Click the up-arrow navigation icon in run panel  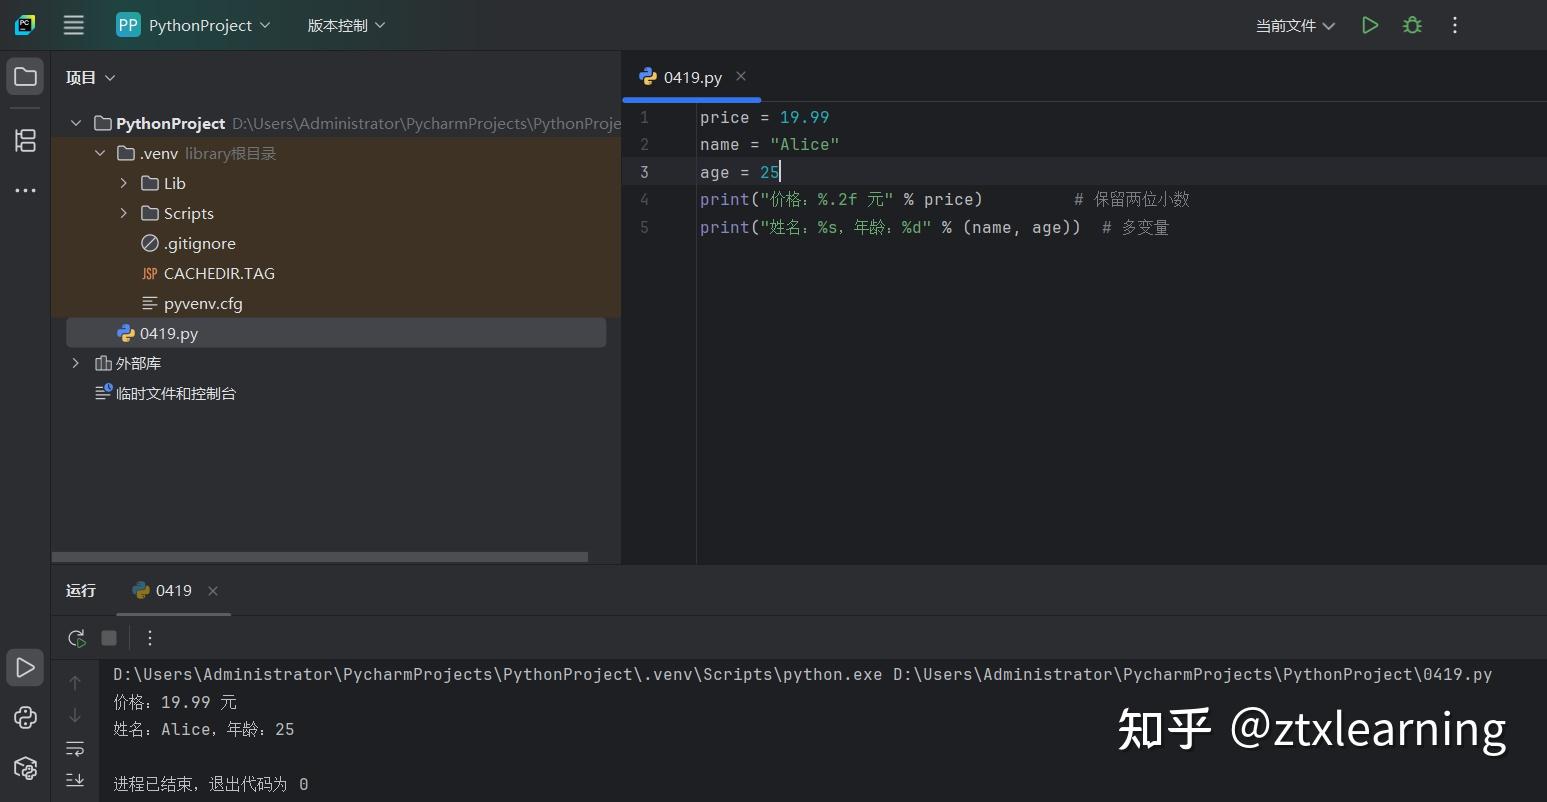[x=75, y=683]
